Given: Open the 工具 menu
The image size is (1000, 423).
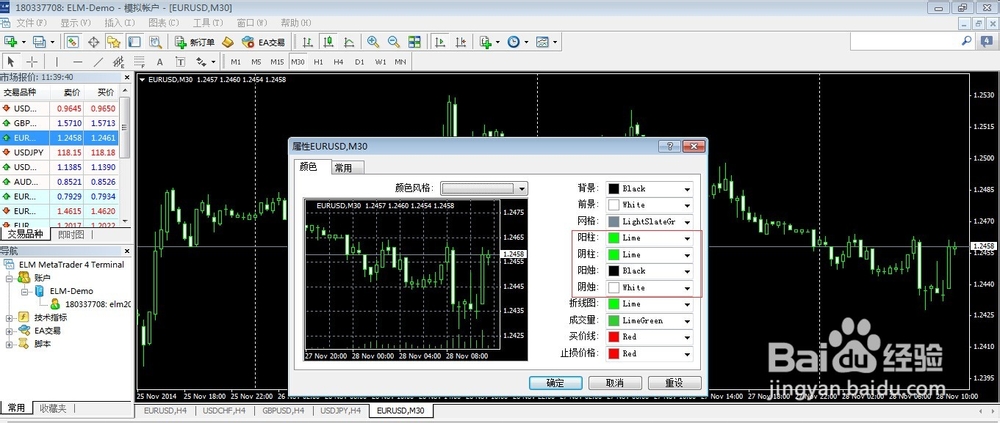Looking at the screenshot, I should click(x=208, y=23).
